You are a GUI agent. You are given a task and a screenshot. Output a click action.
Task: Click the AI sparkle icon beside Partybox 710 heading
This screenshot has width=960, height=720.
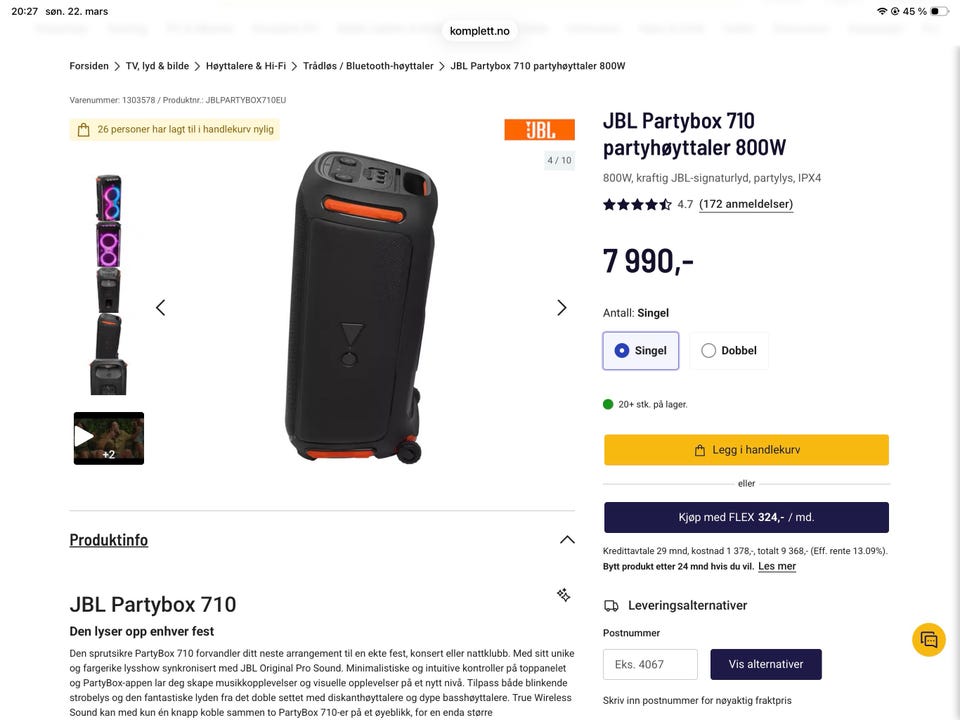[x=563, y=595]
